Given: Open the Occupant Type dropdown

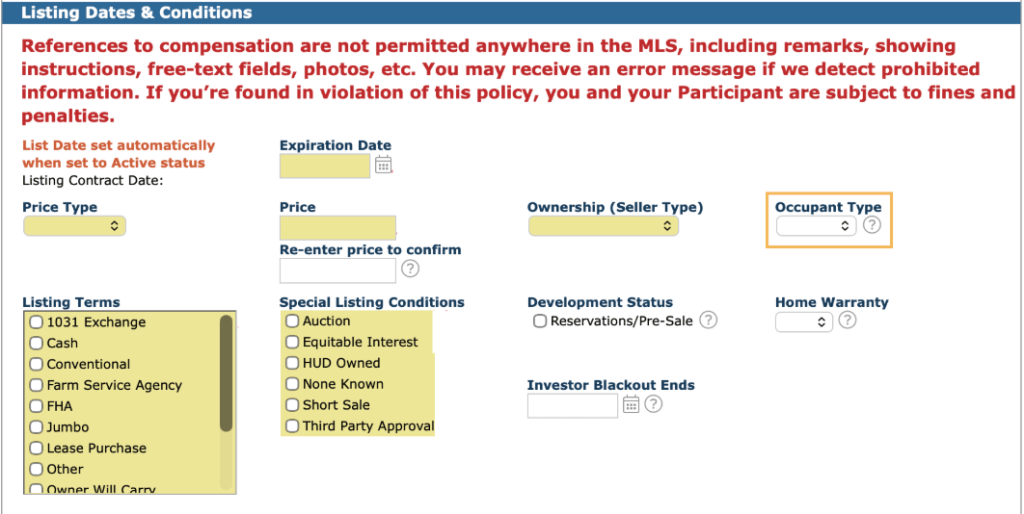Looking at the screenshot, I should coord(816,226).
